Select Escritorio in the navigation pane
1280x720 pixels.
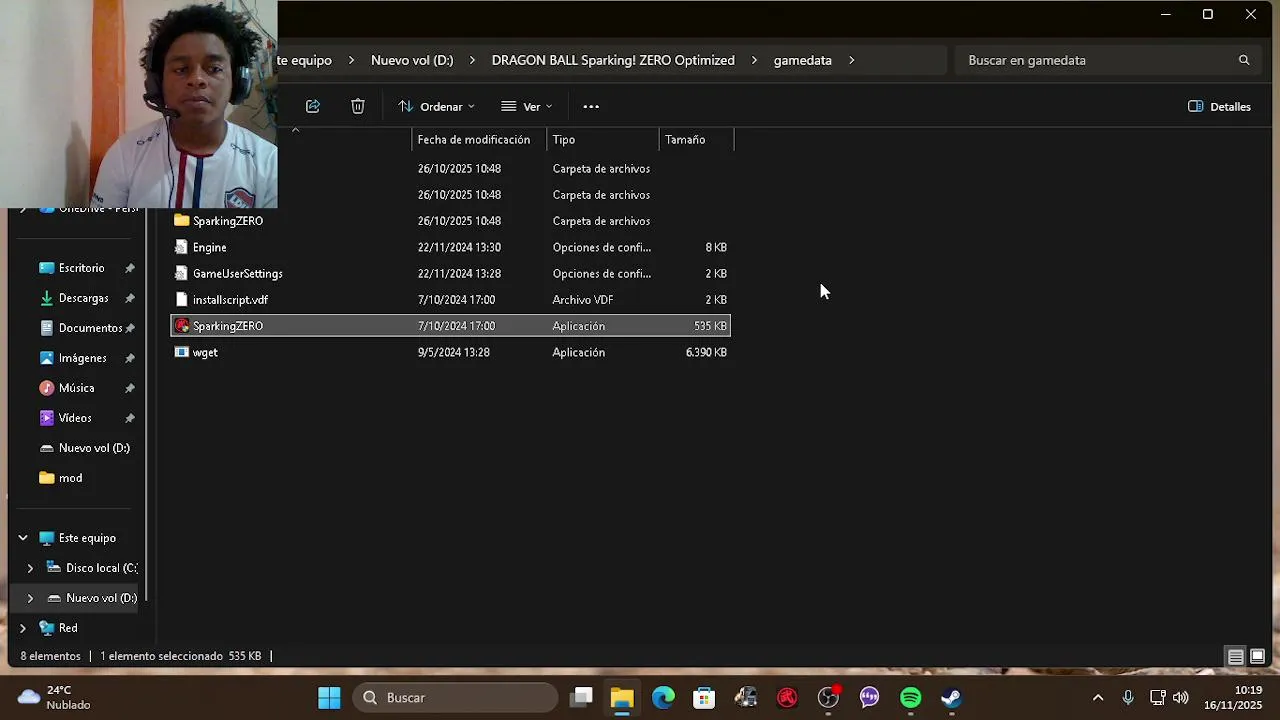[x=81, y=268]
